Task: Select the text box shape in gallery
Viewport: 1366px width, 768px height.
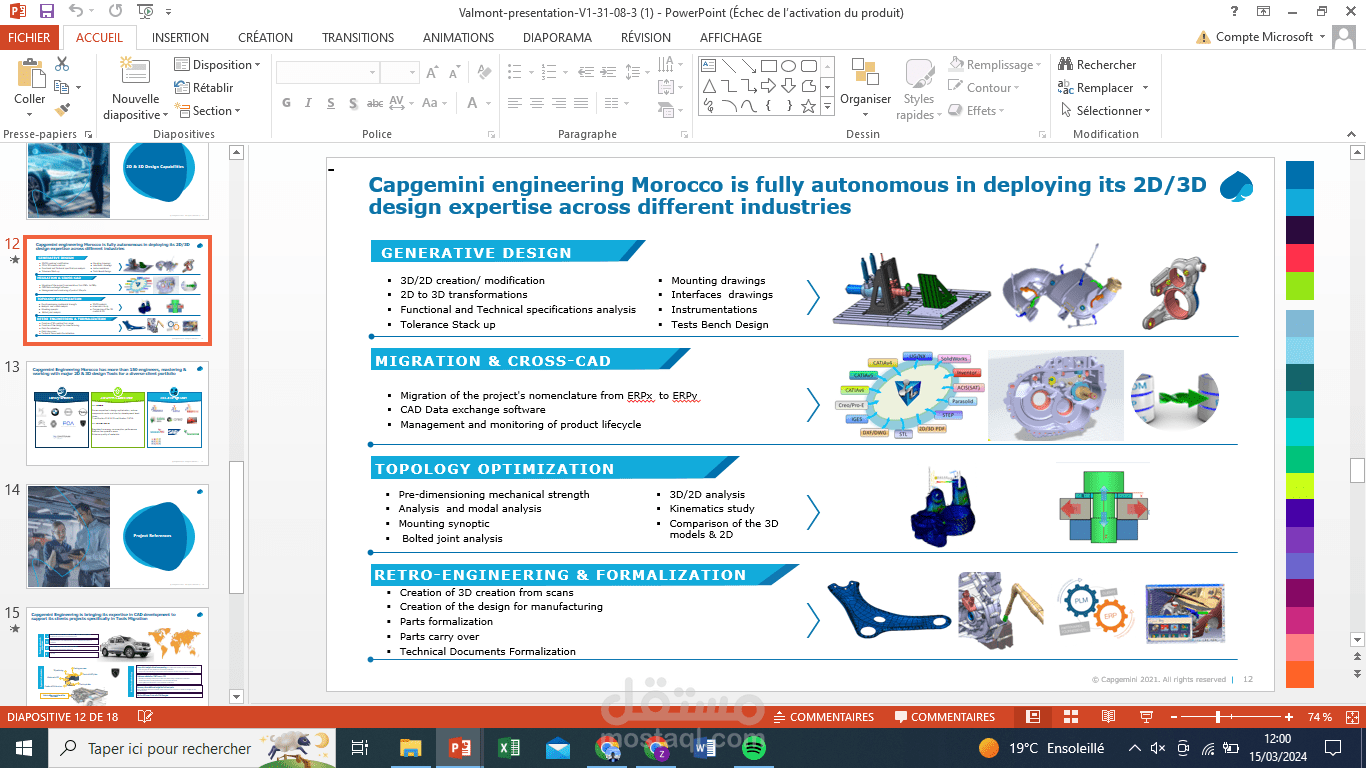Action: [709, 65]
